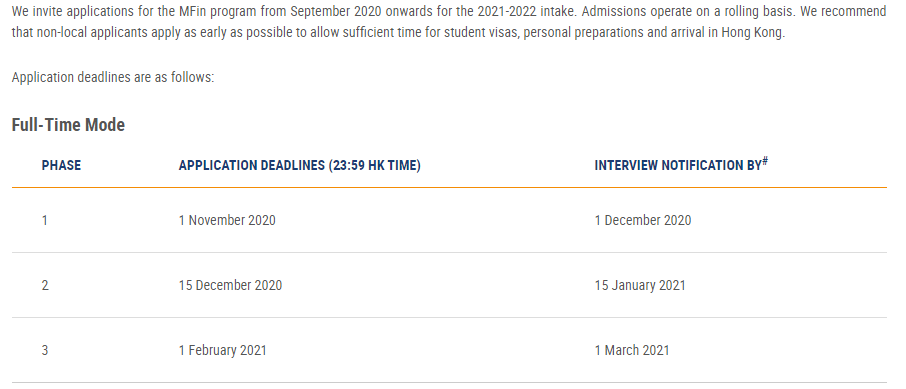Click the hash footnote marker superscript

click(765, 161)
